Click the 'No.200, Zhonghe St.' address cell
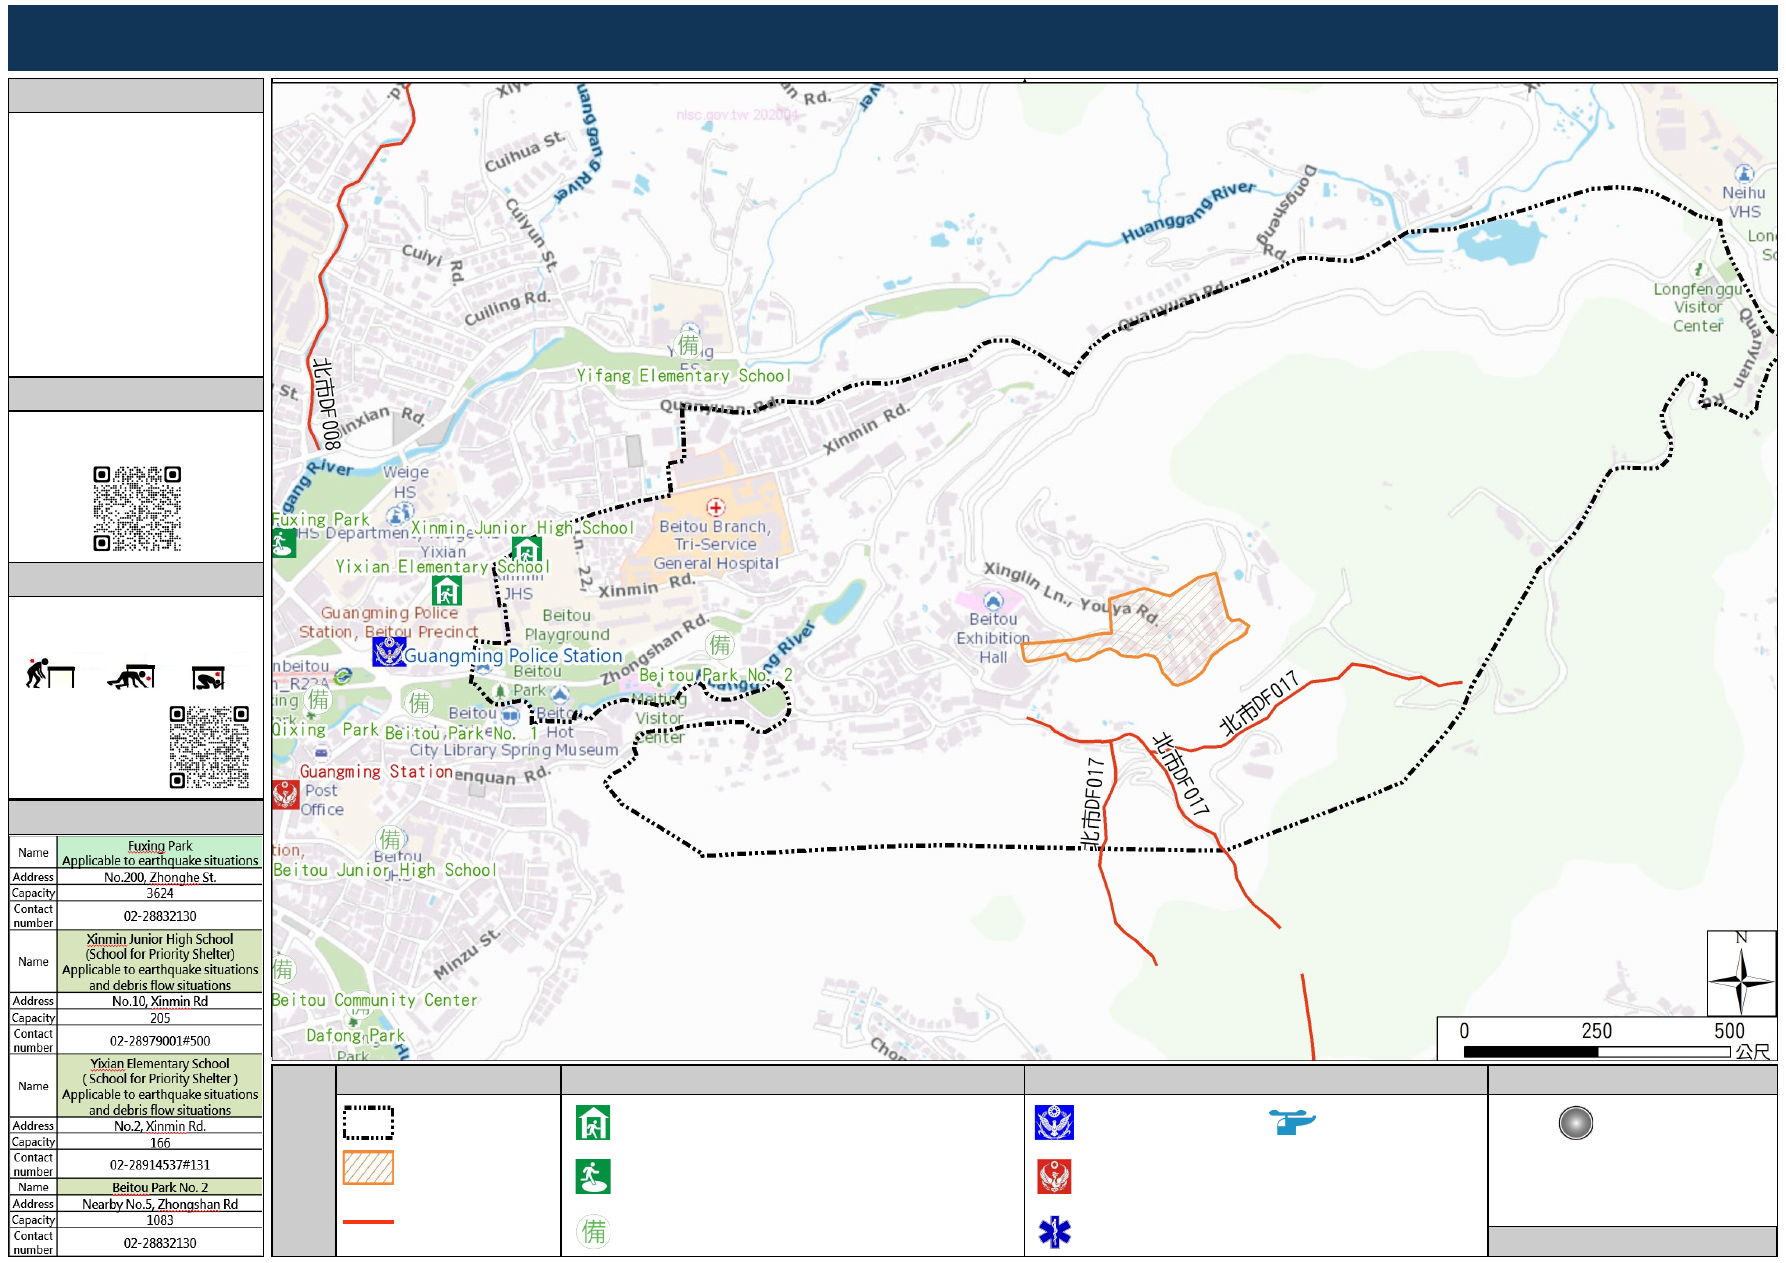 [160, 877]
